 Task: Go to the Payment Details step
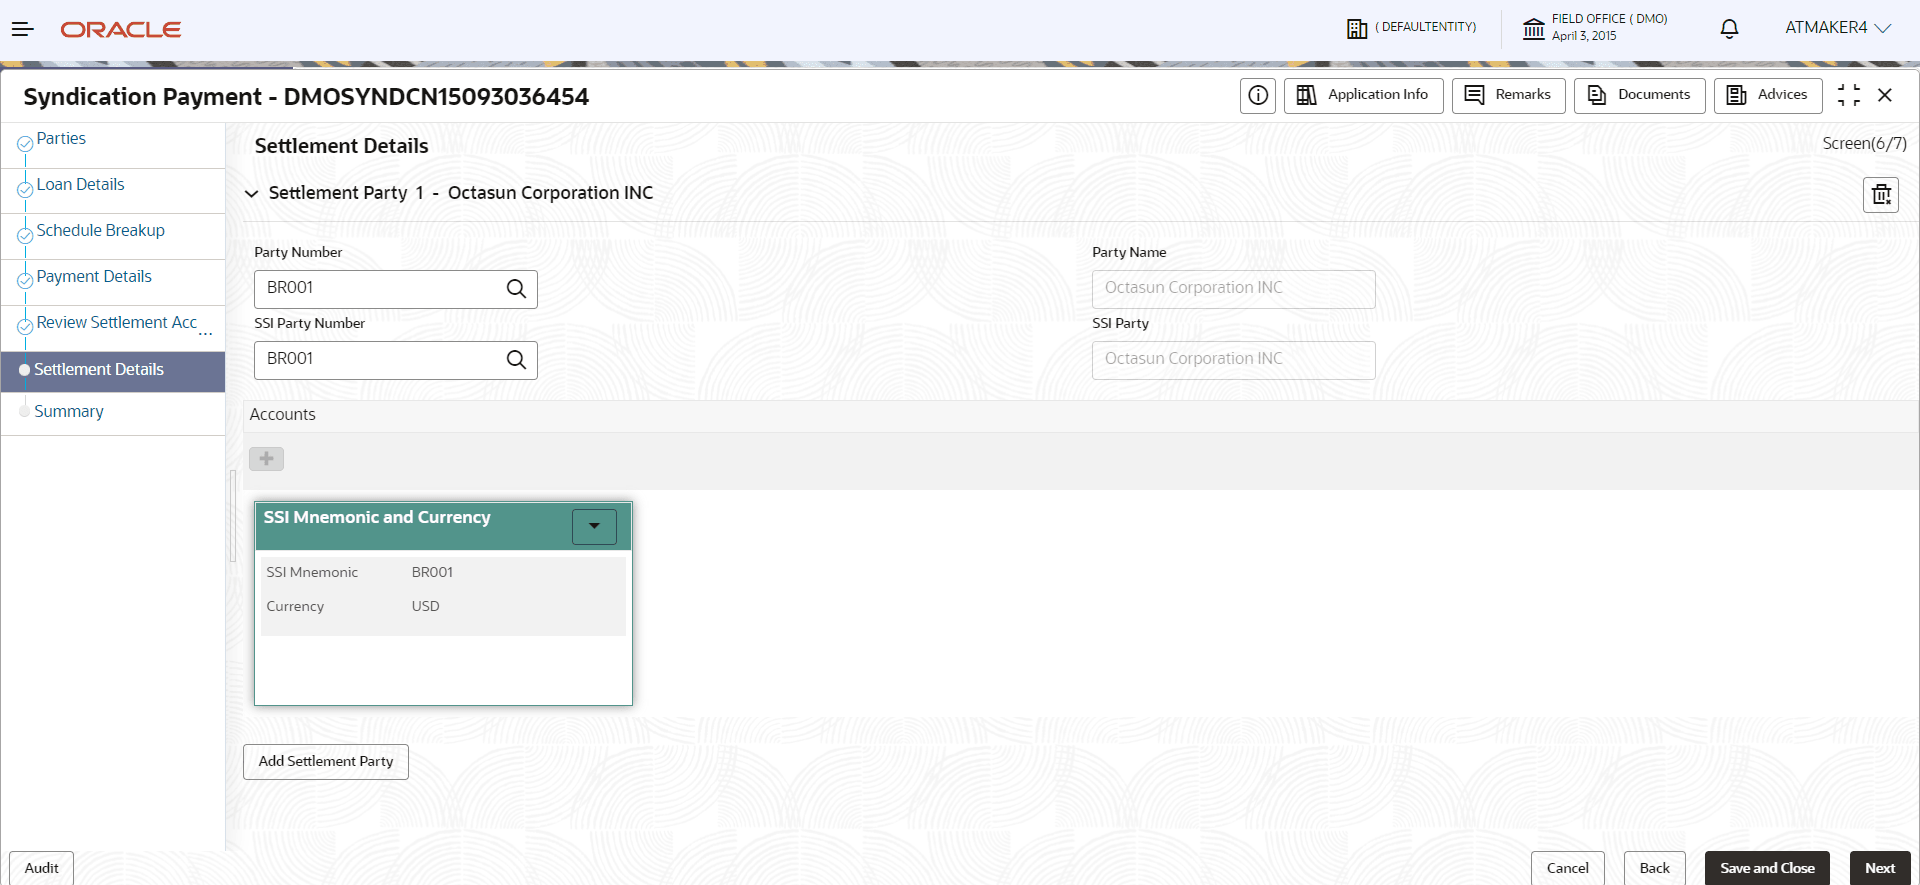94,277
